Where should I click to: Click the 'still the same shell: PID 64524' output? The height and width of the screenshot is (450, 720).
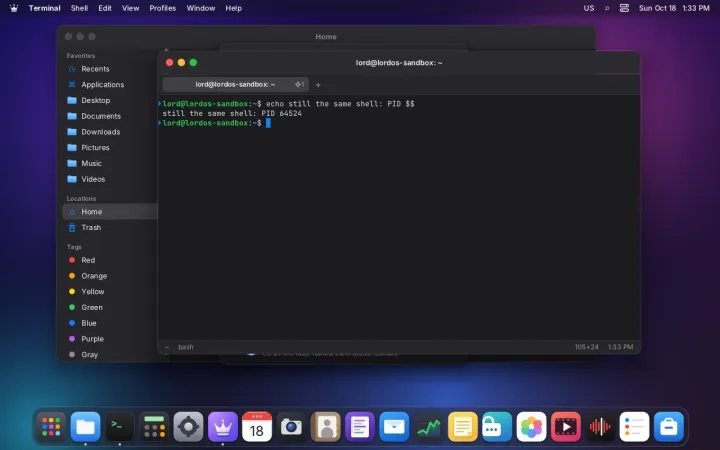[232, 113]
